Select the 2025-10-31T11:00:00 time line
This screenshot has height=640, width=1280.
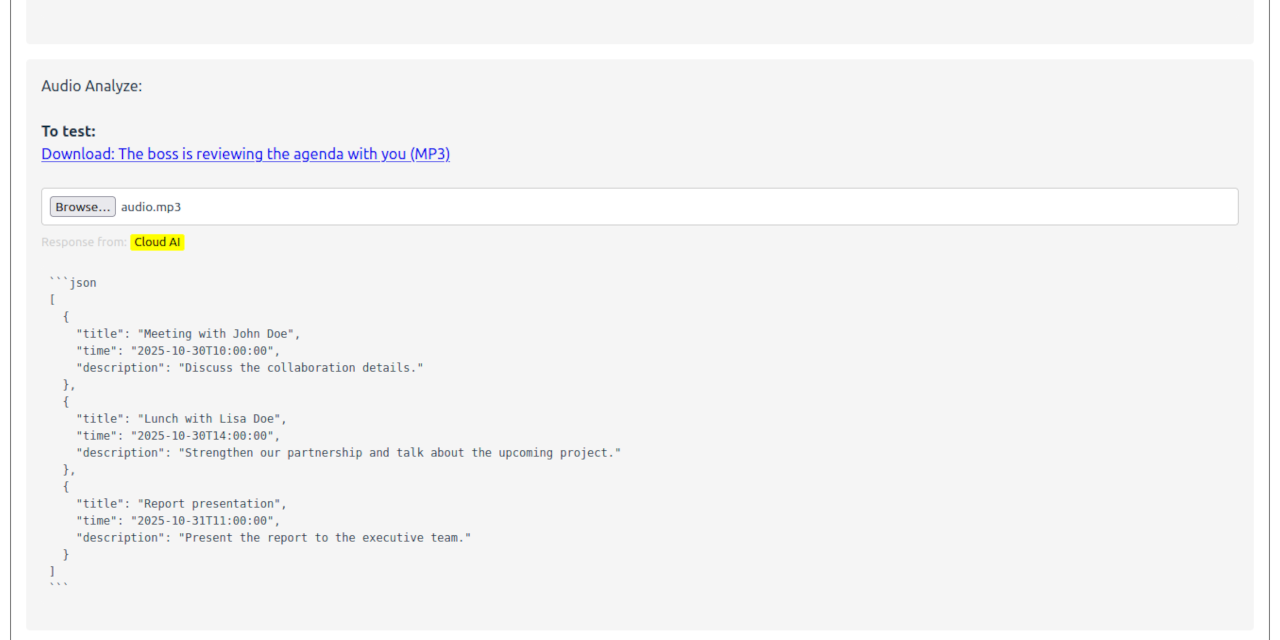[x=178, y=521]
